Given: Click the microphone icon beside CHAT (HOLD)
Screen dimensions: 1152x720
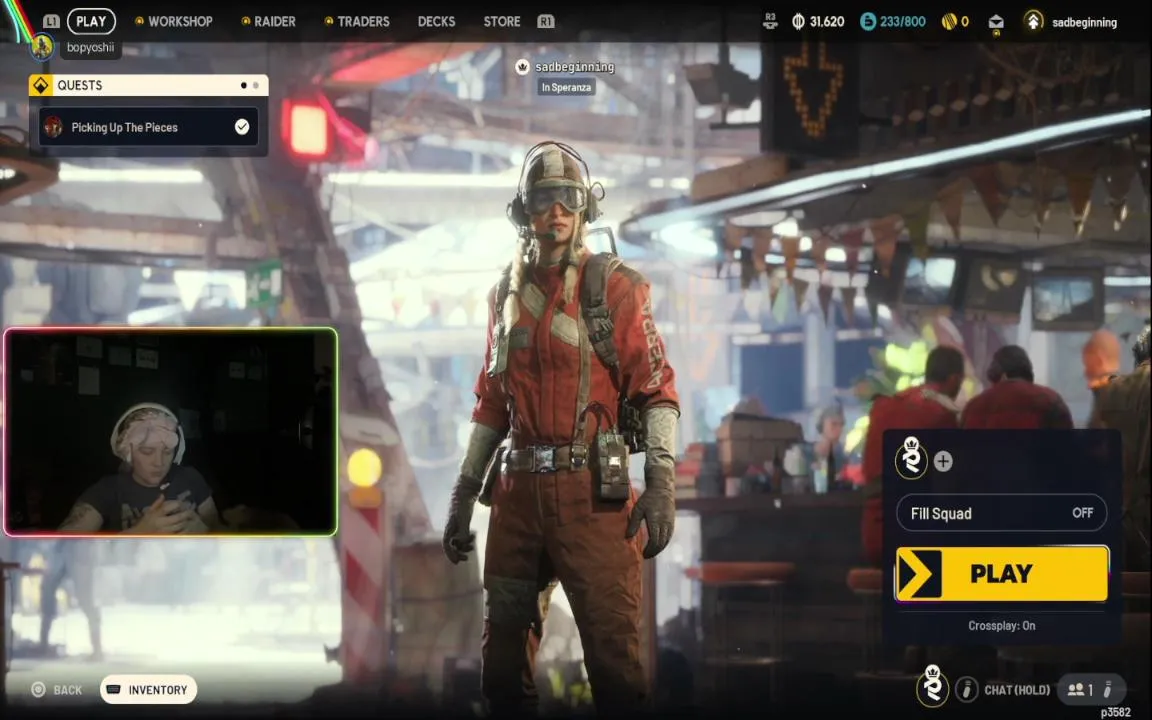Looking at the screenshot, I should pos(967,689).
